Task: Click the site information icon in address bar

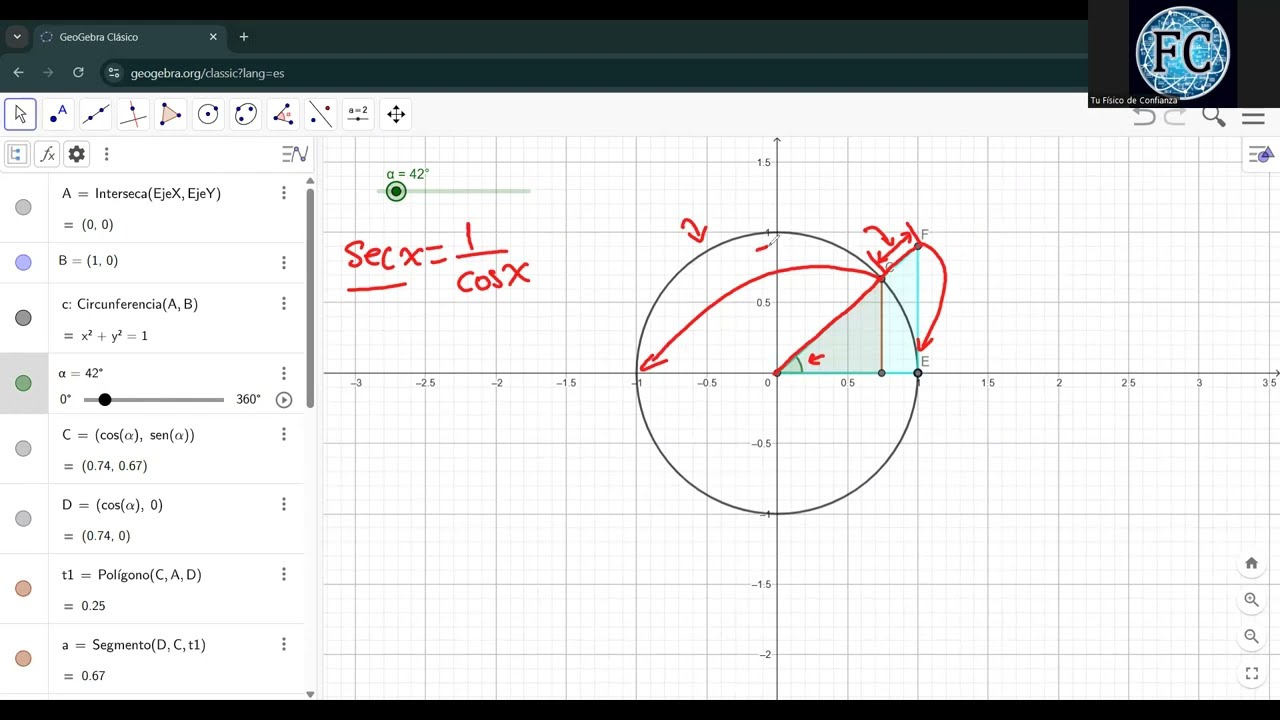Action: (114, 73)
